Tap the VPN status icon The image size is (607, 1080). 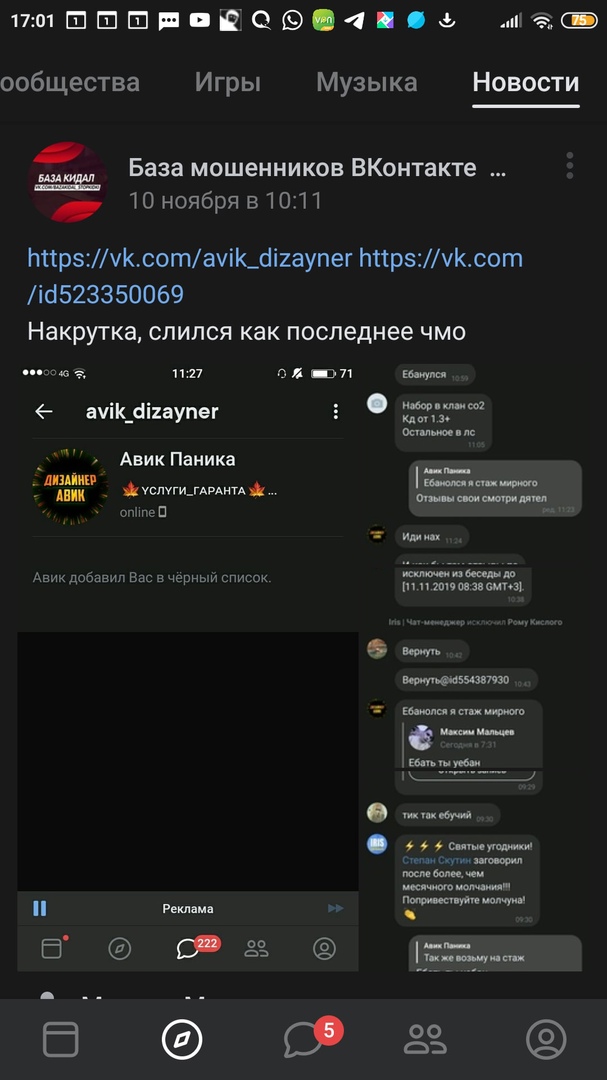pyautogui.click(x=323, y=21)
